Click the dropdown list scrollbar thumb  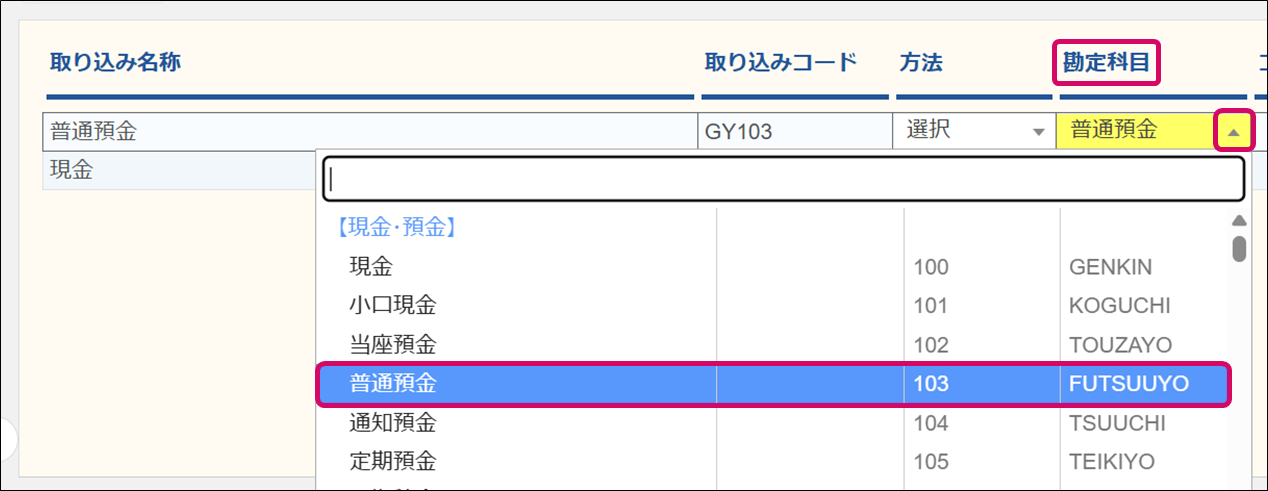pyautogui.click(x=1239, y=247)
